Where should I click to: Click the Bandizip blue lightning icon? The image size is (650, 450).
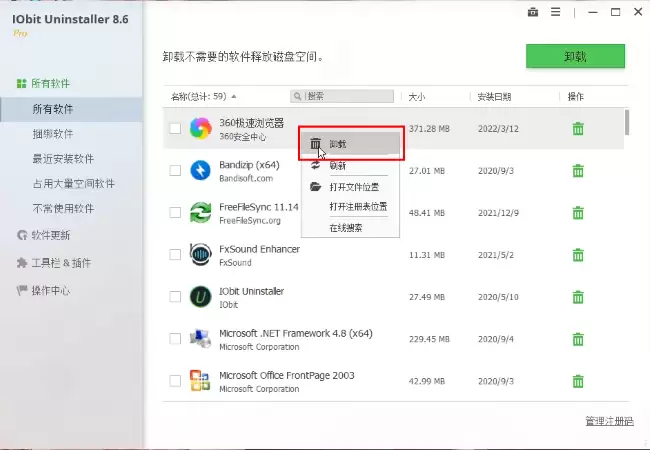click(x=201, y=170)
